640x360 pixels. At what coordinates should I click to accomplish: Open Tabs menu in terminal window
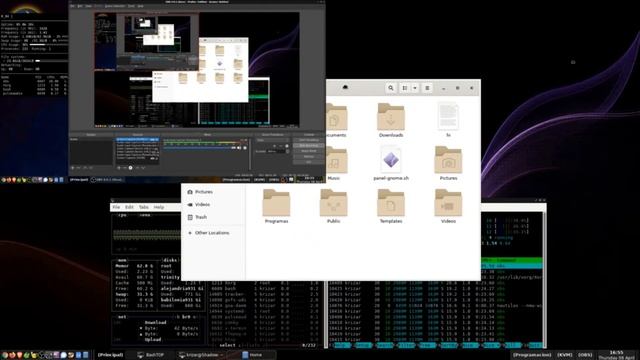(x=144, y=207)
